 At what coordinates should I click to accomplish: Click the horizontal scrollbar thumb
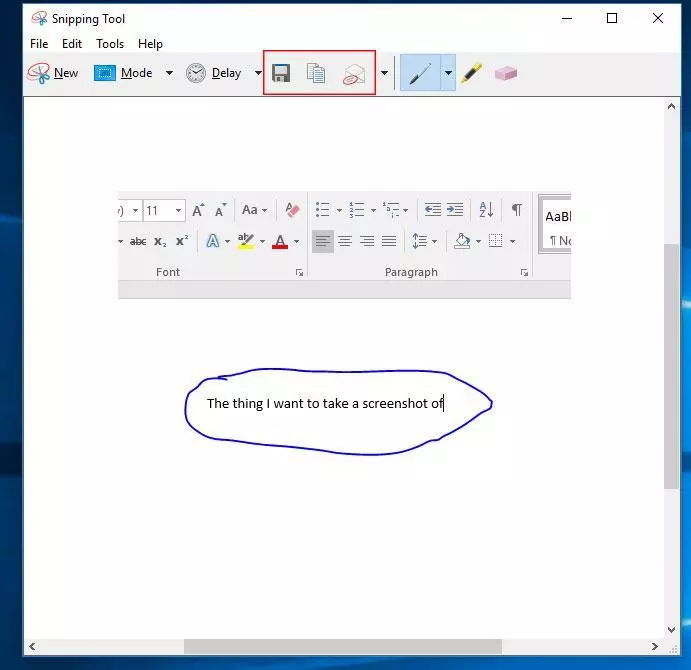[342, 647]
